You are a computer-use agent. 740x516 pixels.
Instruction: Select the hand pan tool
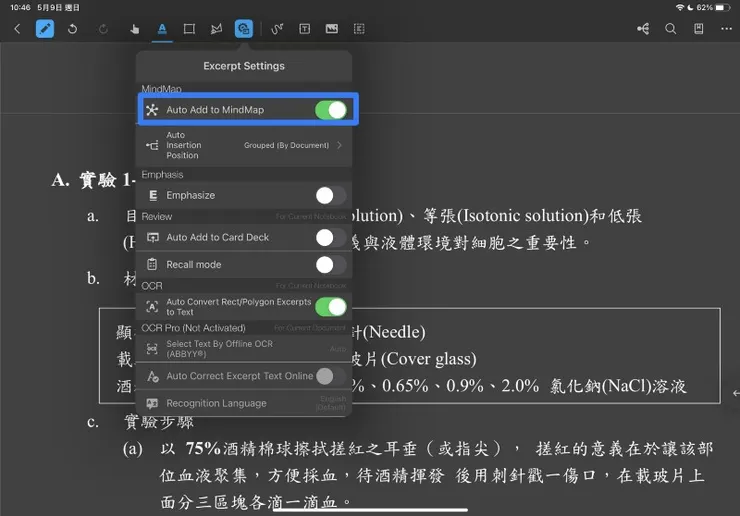pos(135,29)
